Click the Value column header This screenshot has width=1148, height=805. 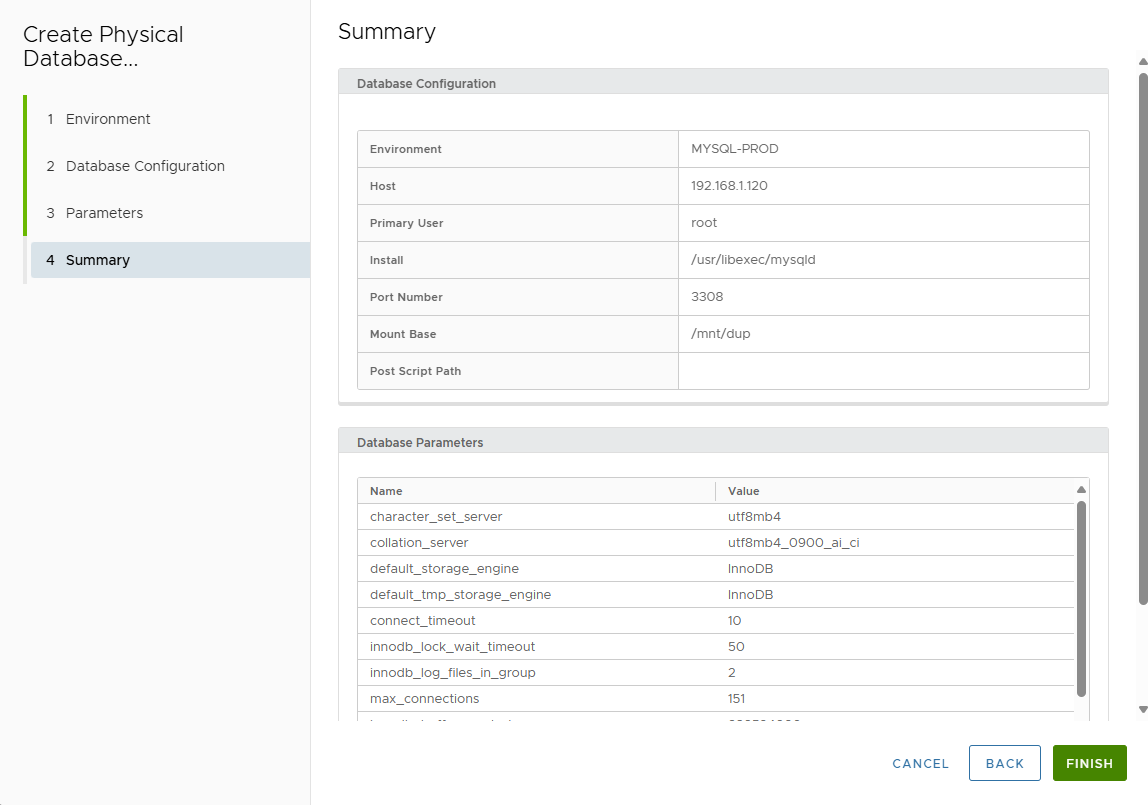point(743,491)
